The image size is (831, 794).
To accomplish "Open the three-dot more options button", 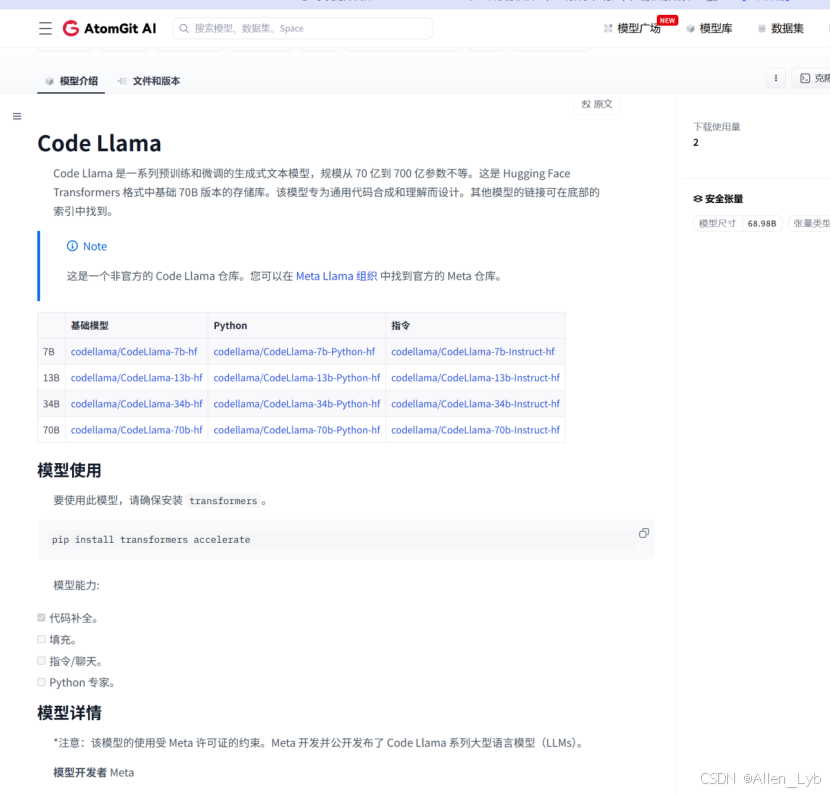I will (x=776, y=78).
